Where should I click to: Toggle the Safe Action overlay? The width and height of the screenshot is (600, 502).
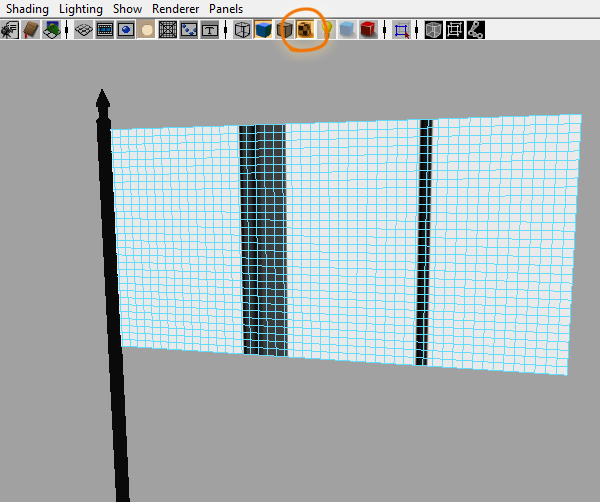click(189, 30)
